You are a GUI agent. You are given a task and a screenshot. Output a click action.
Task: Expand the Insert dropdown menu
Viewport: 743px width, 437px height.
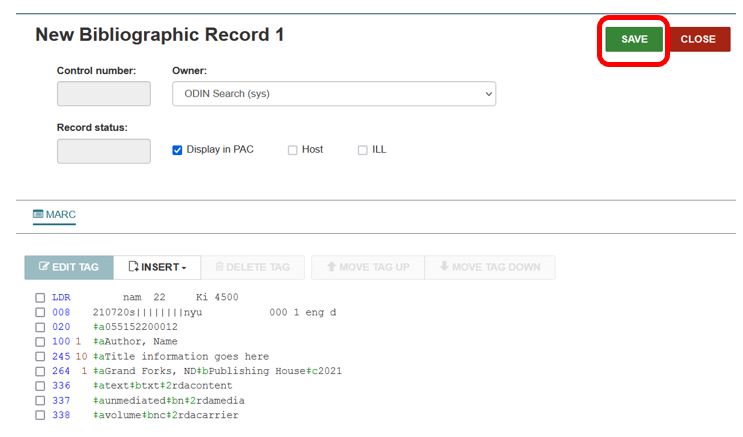pyautogui.click(x=157, y=267)
